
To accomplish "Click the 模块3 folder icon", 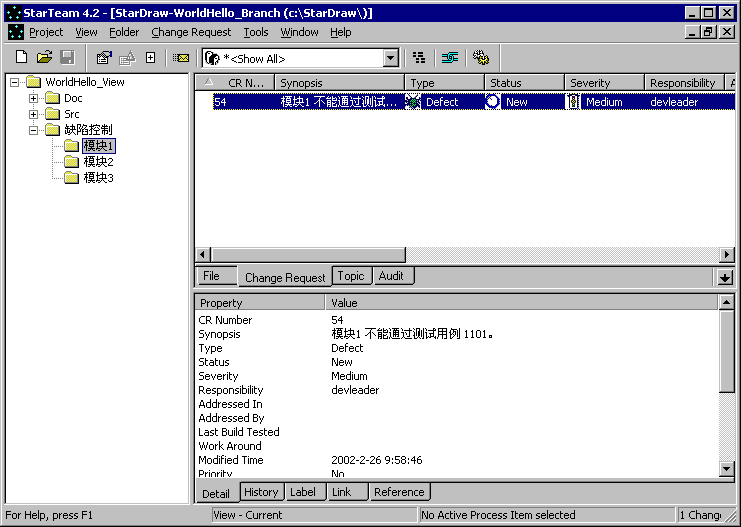I will tap(71, 178).
